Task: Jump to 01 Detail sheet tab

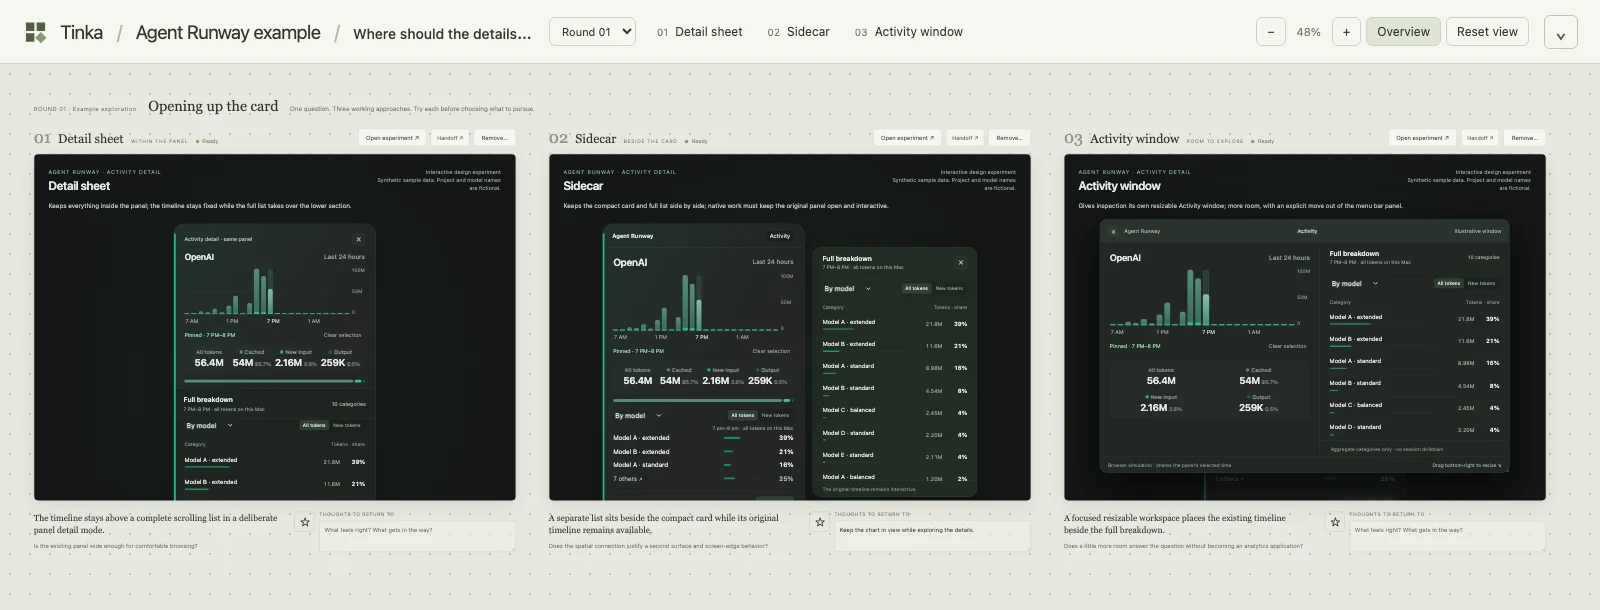Action: (699, 32)
